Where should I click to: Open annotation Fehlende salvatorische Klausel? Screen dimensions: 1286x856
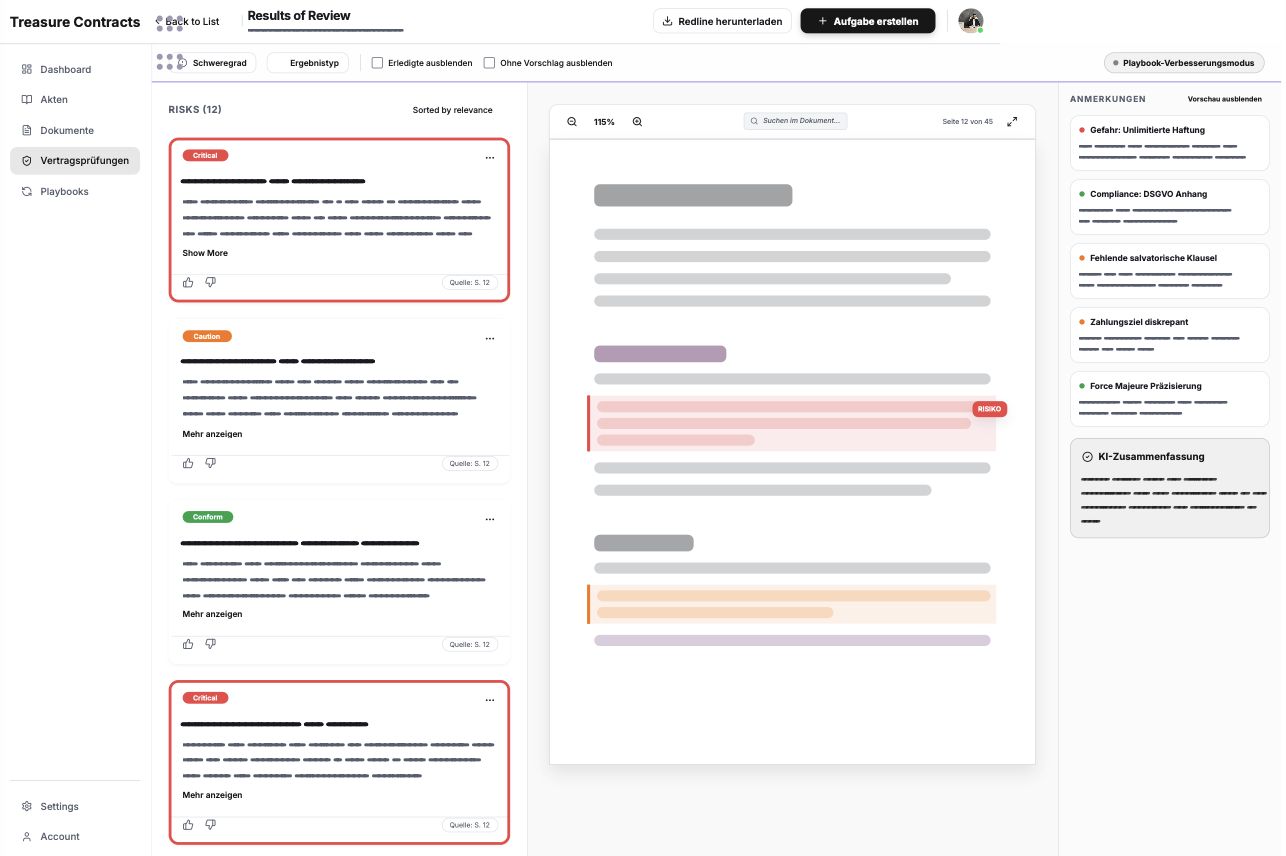(1169, 271)
